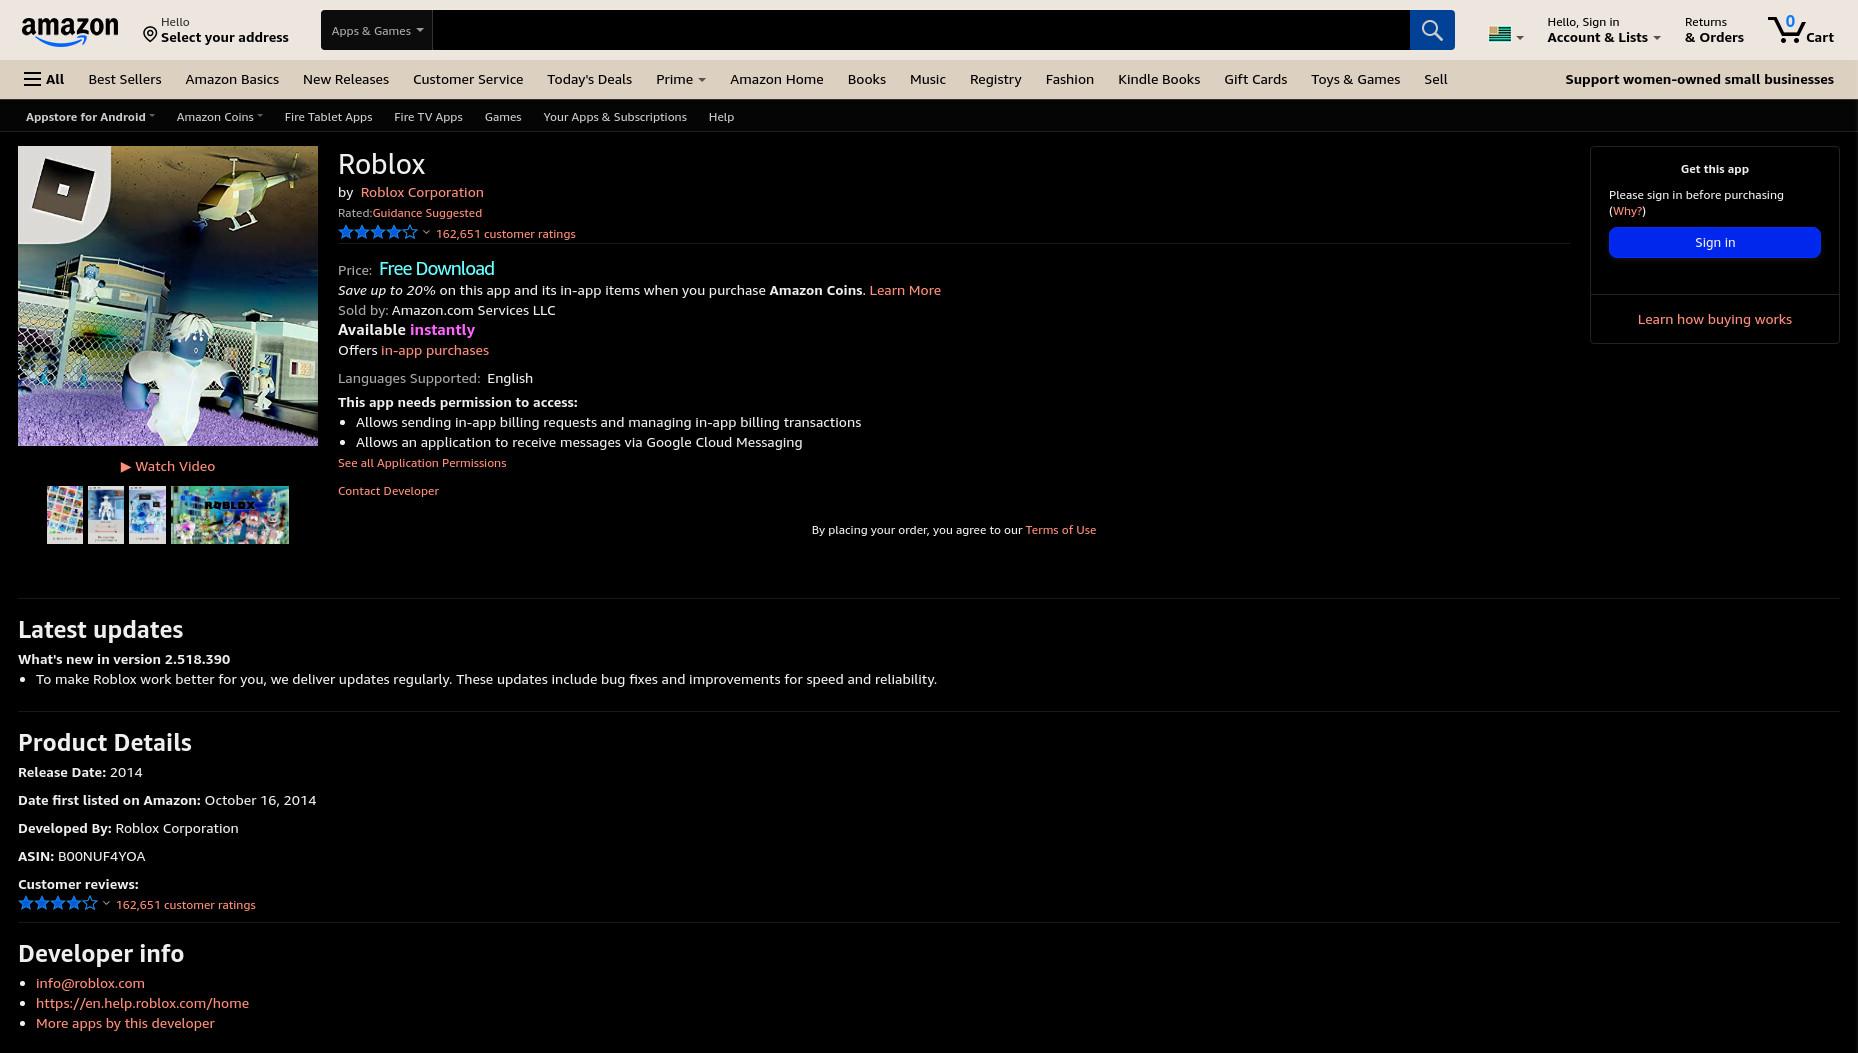The image size is (1858, 1053).
Task: Expand rating chevron in Product Details
Action: (x=106, y=904)
